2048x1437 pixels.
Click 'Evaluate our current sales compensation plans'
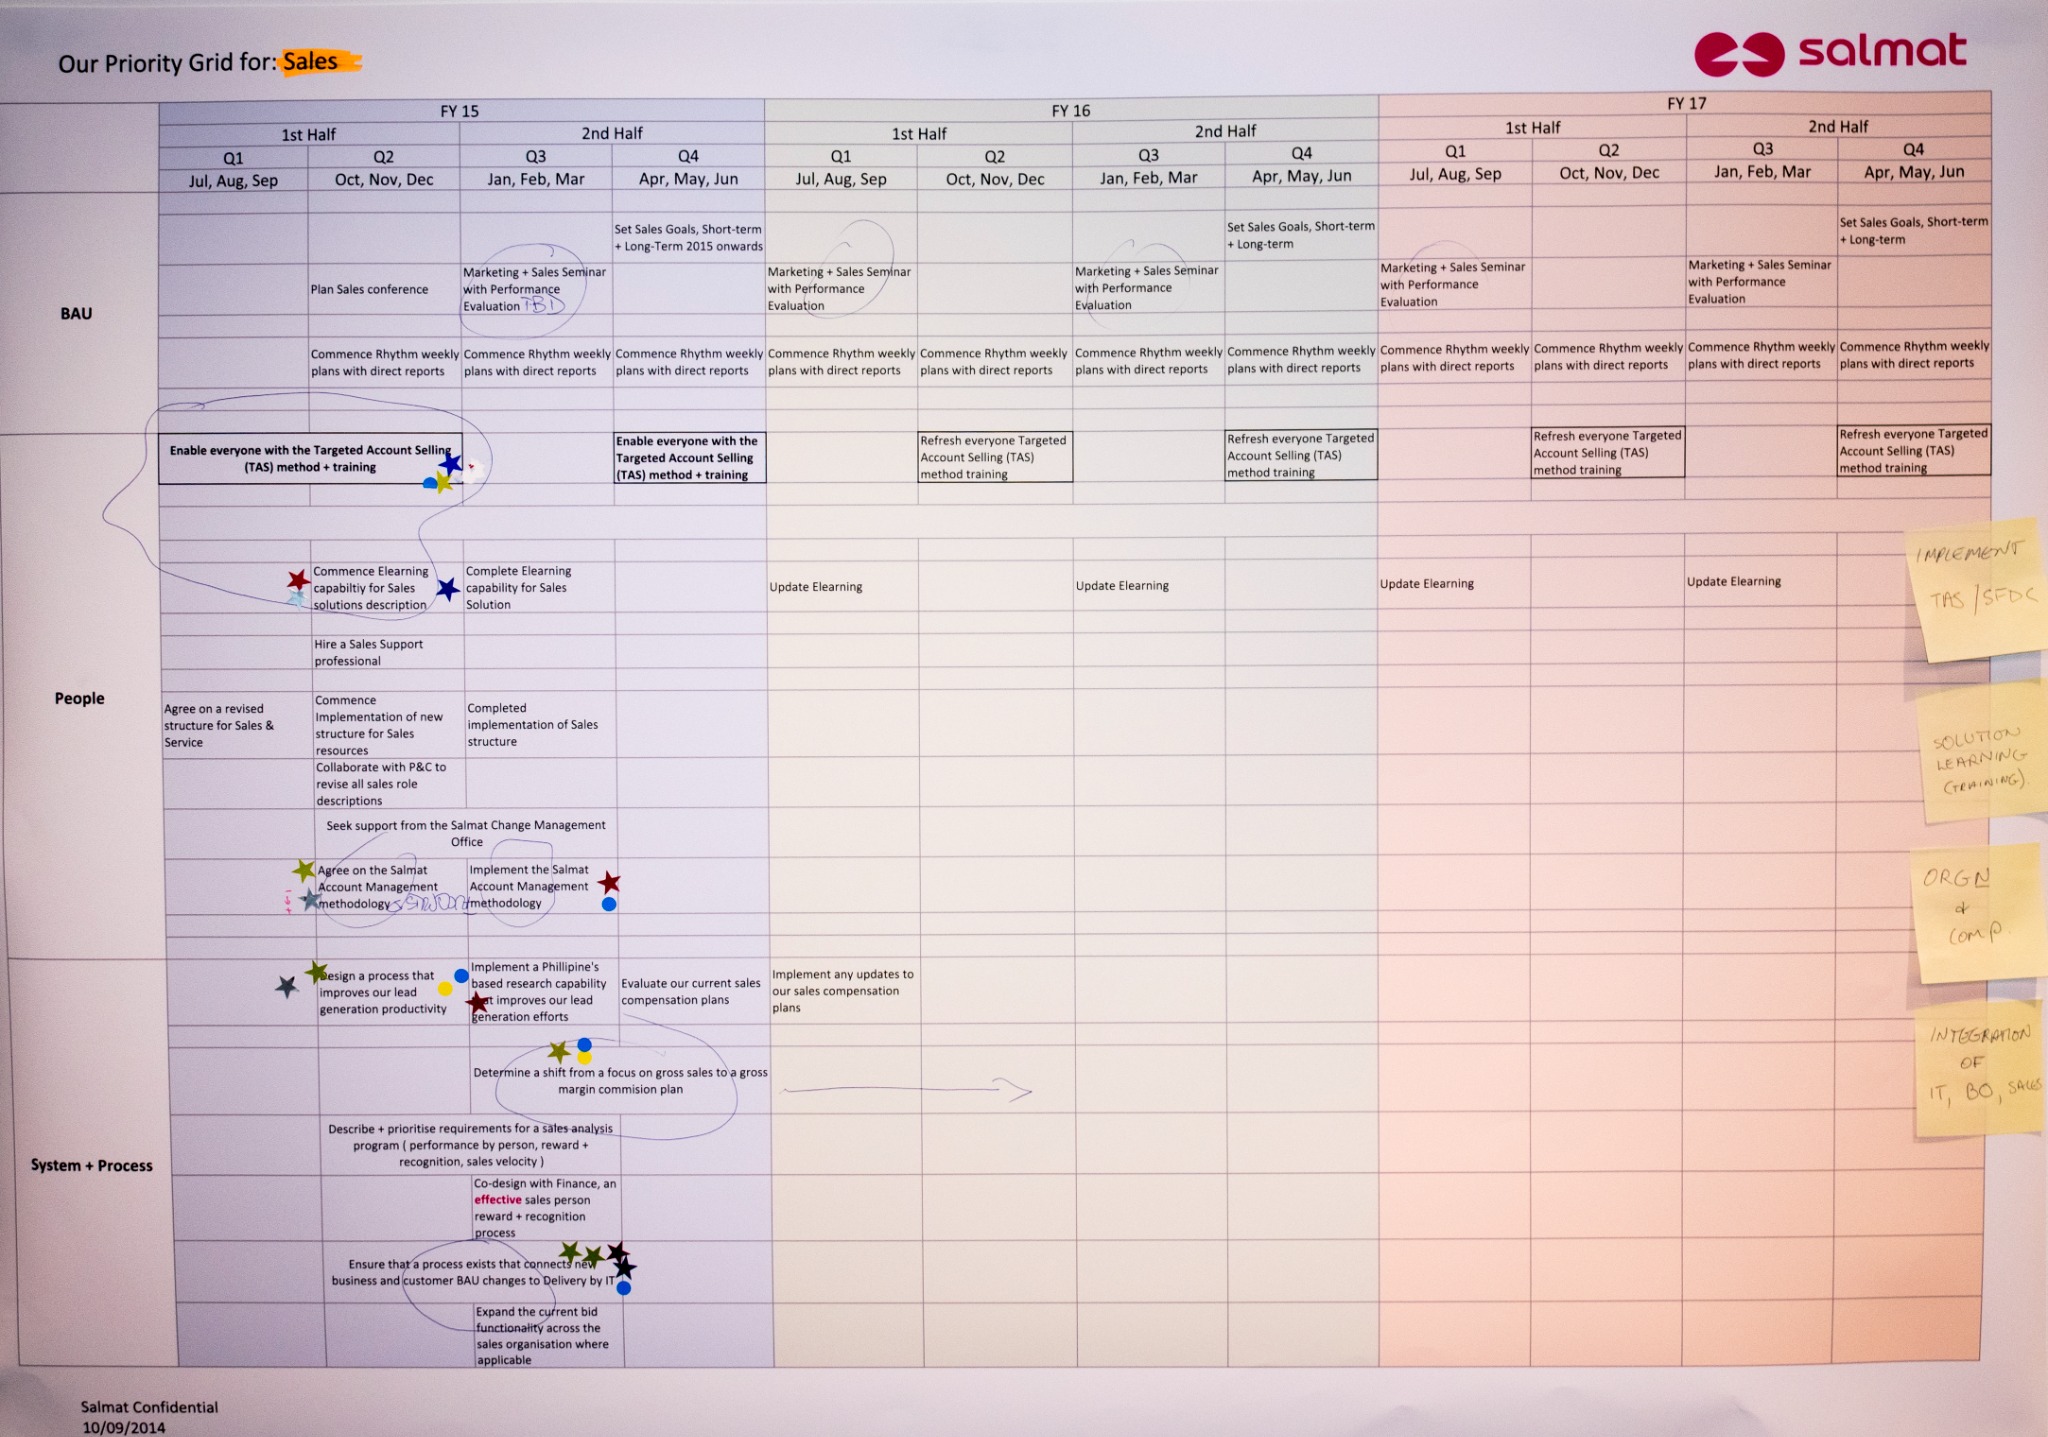(690, 991)
